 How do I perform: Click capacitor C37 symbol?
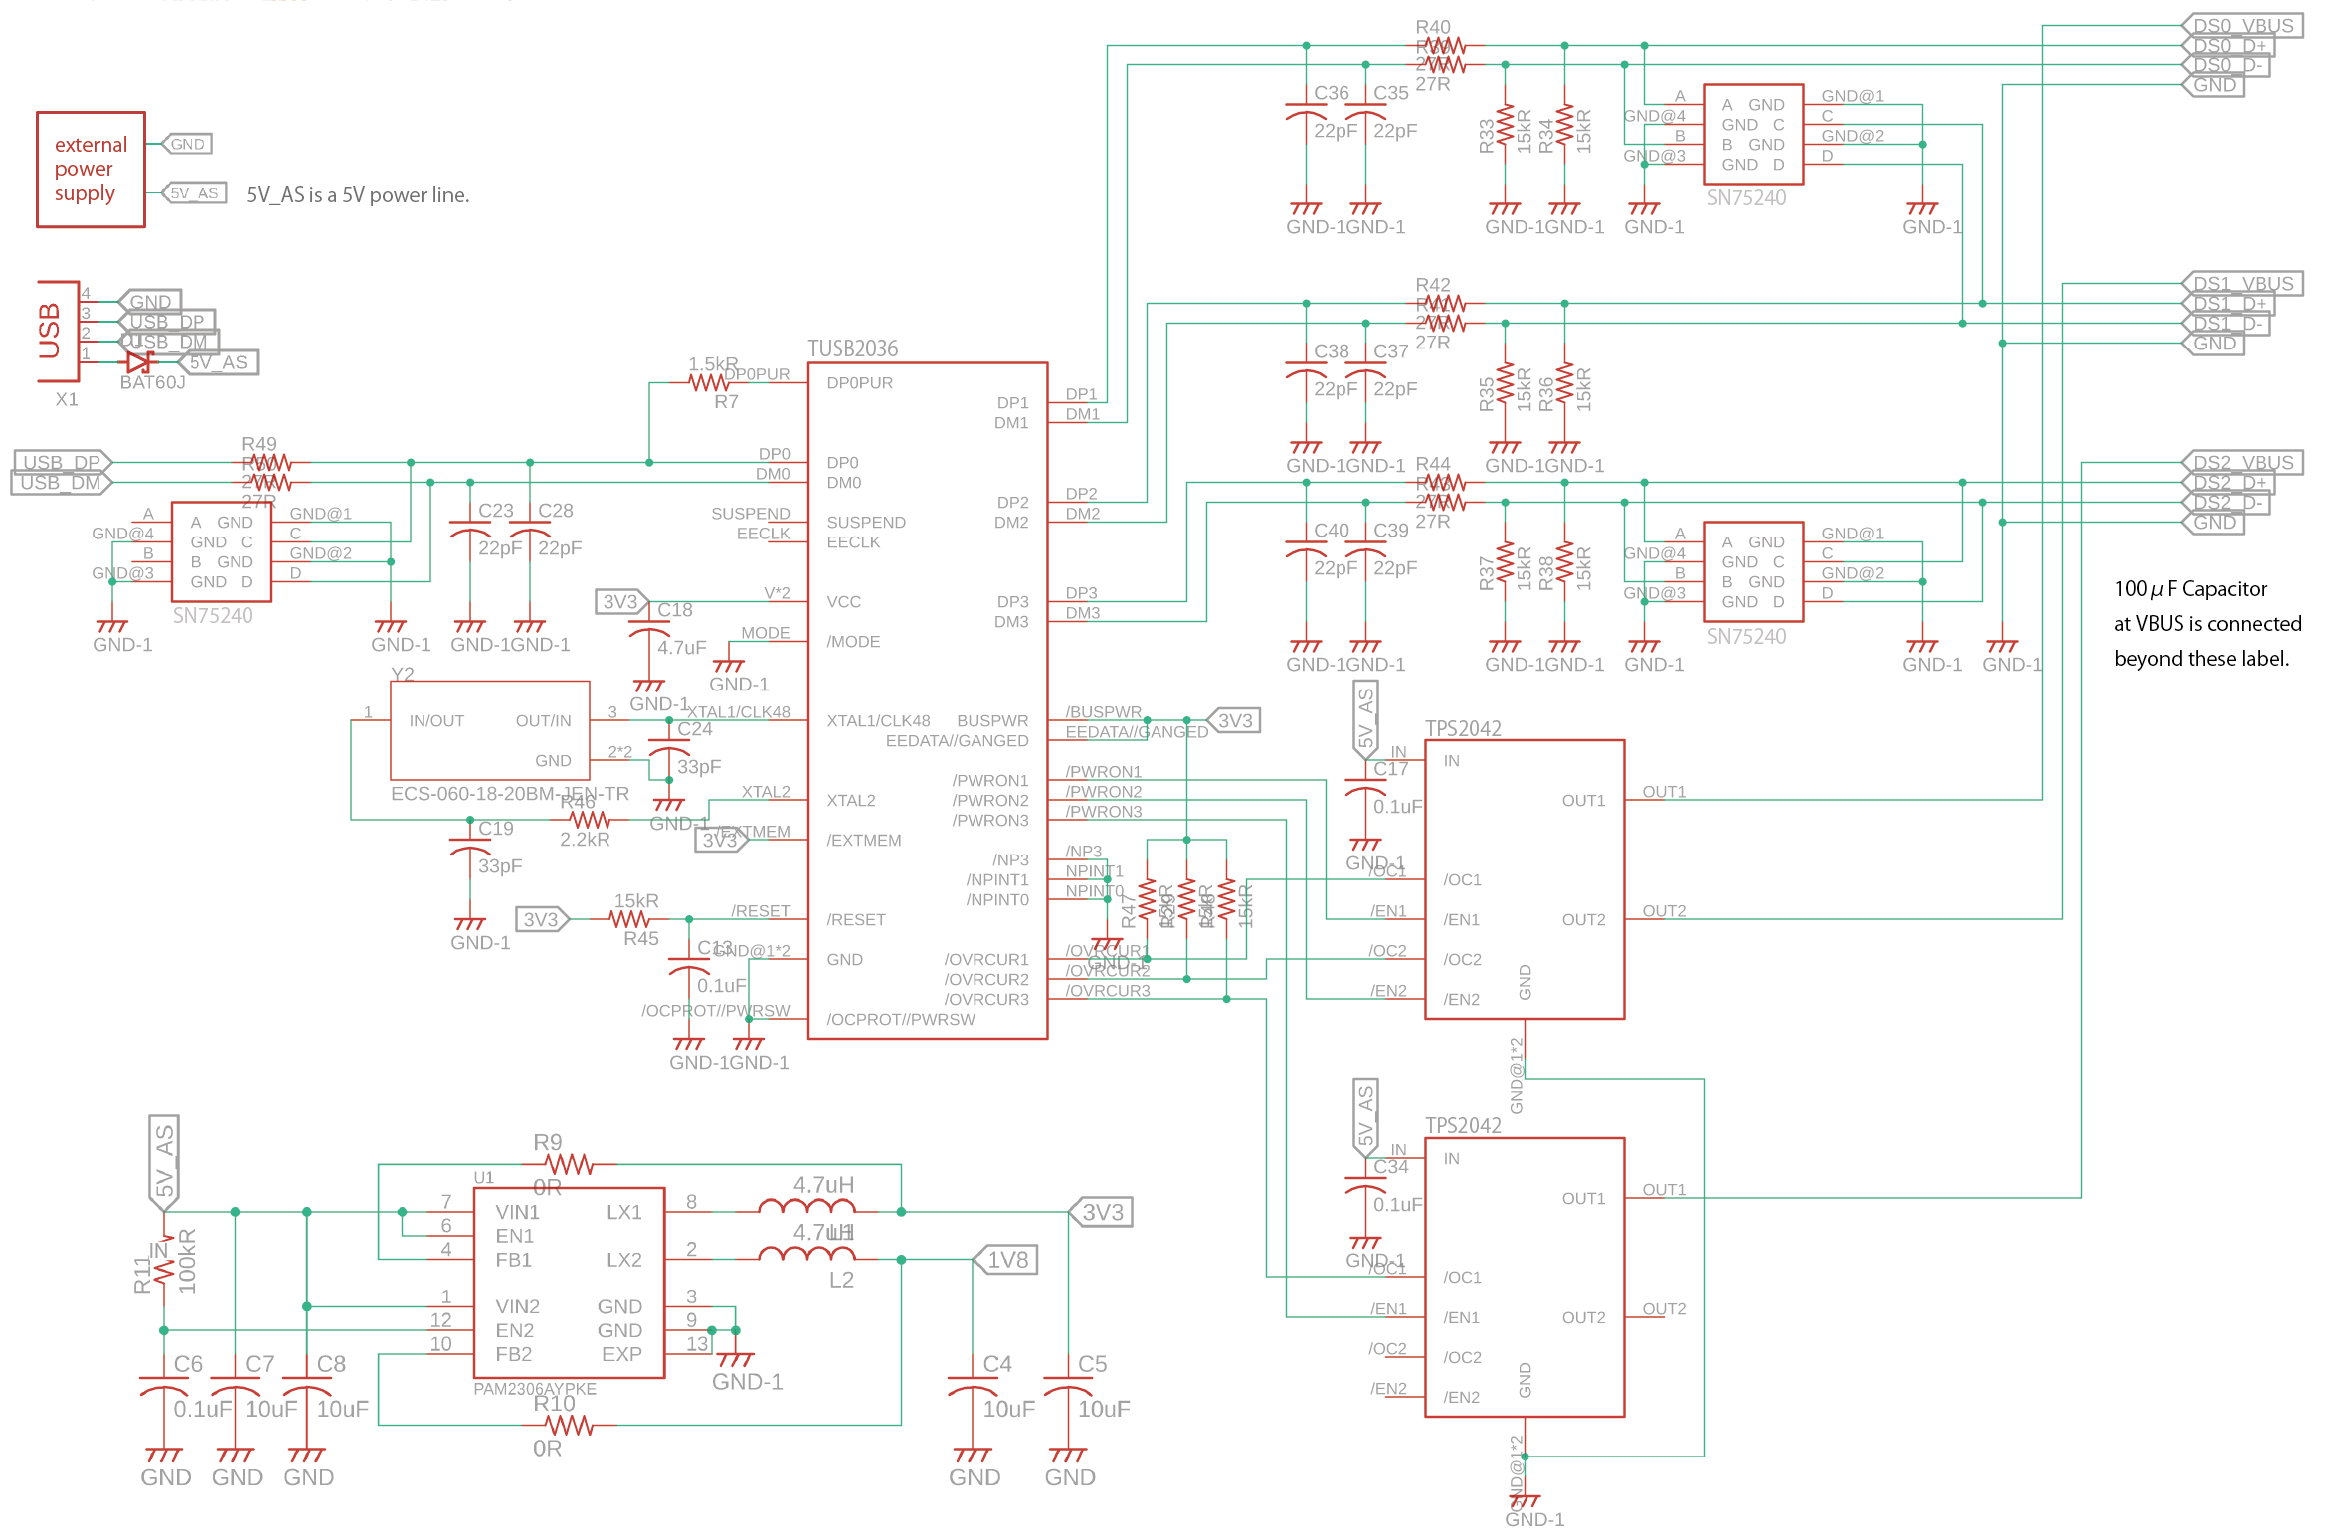click(x=1365, y=368)
